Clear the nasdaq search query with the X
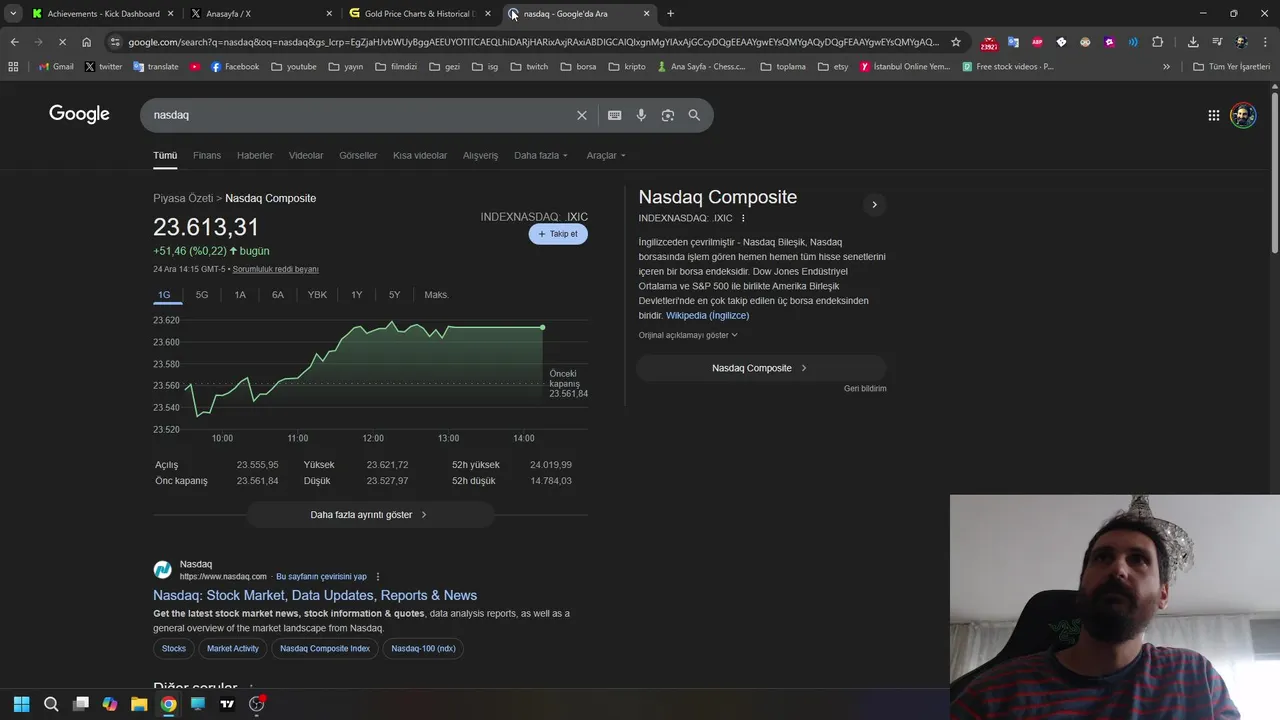This screenshot has height=720, width=1280. coord(582,115)
